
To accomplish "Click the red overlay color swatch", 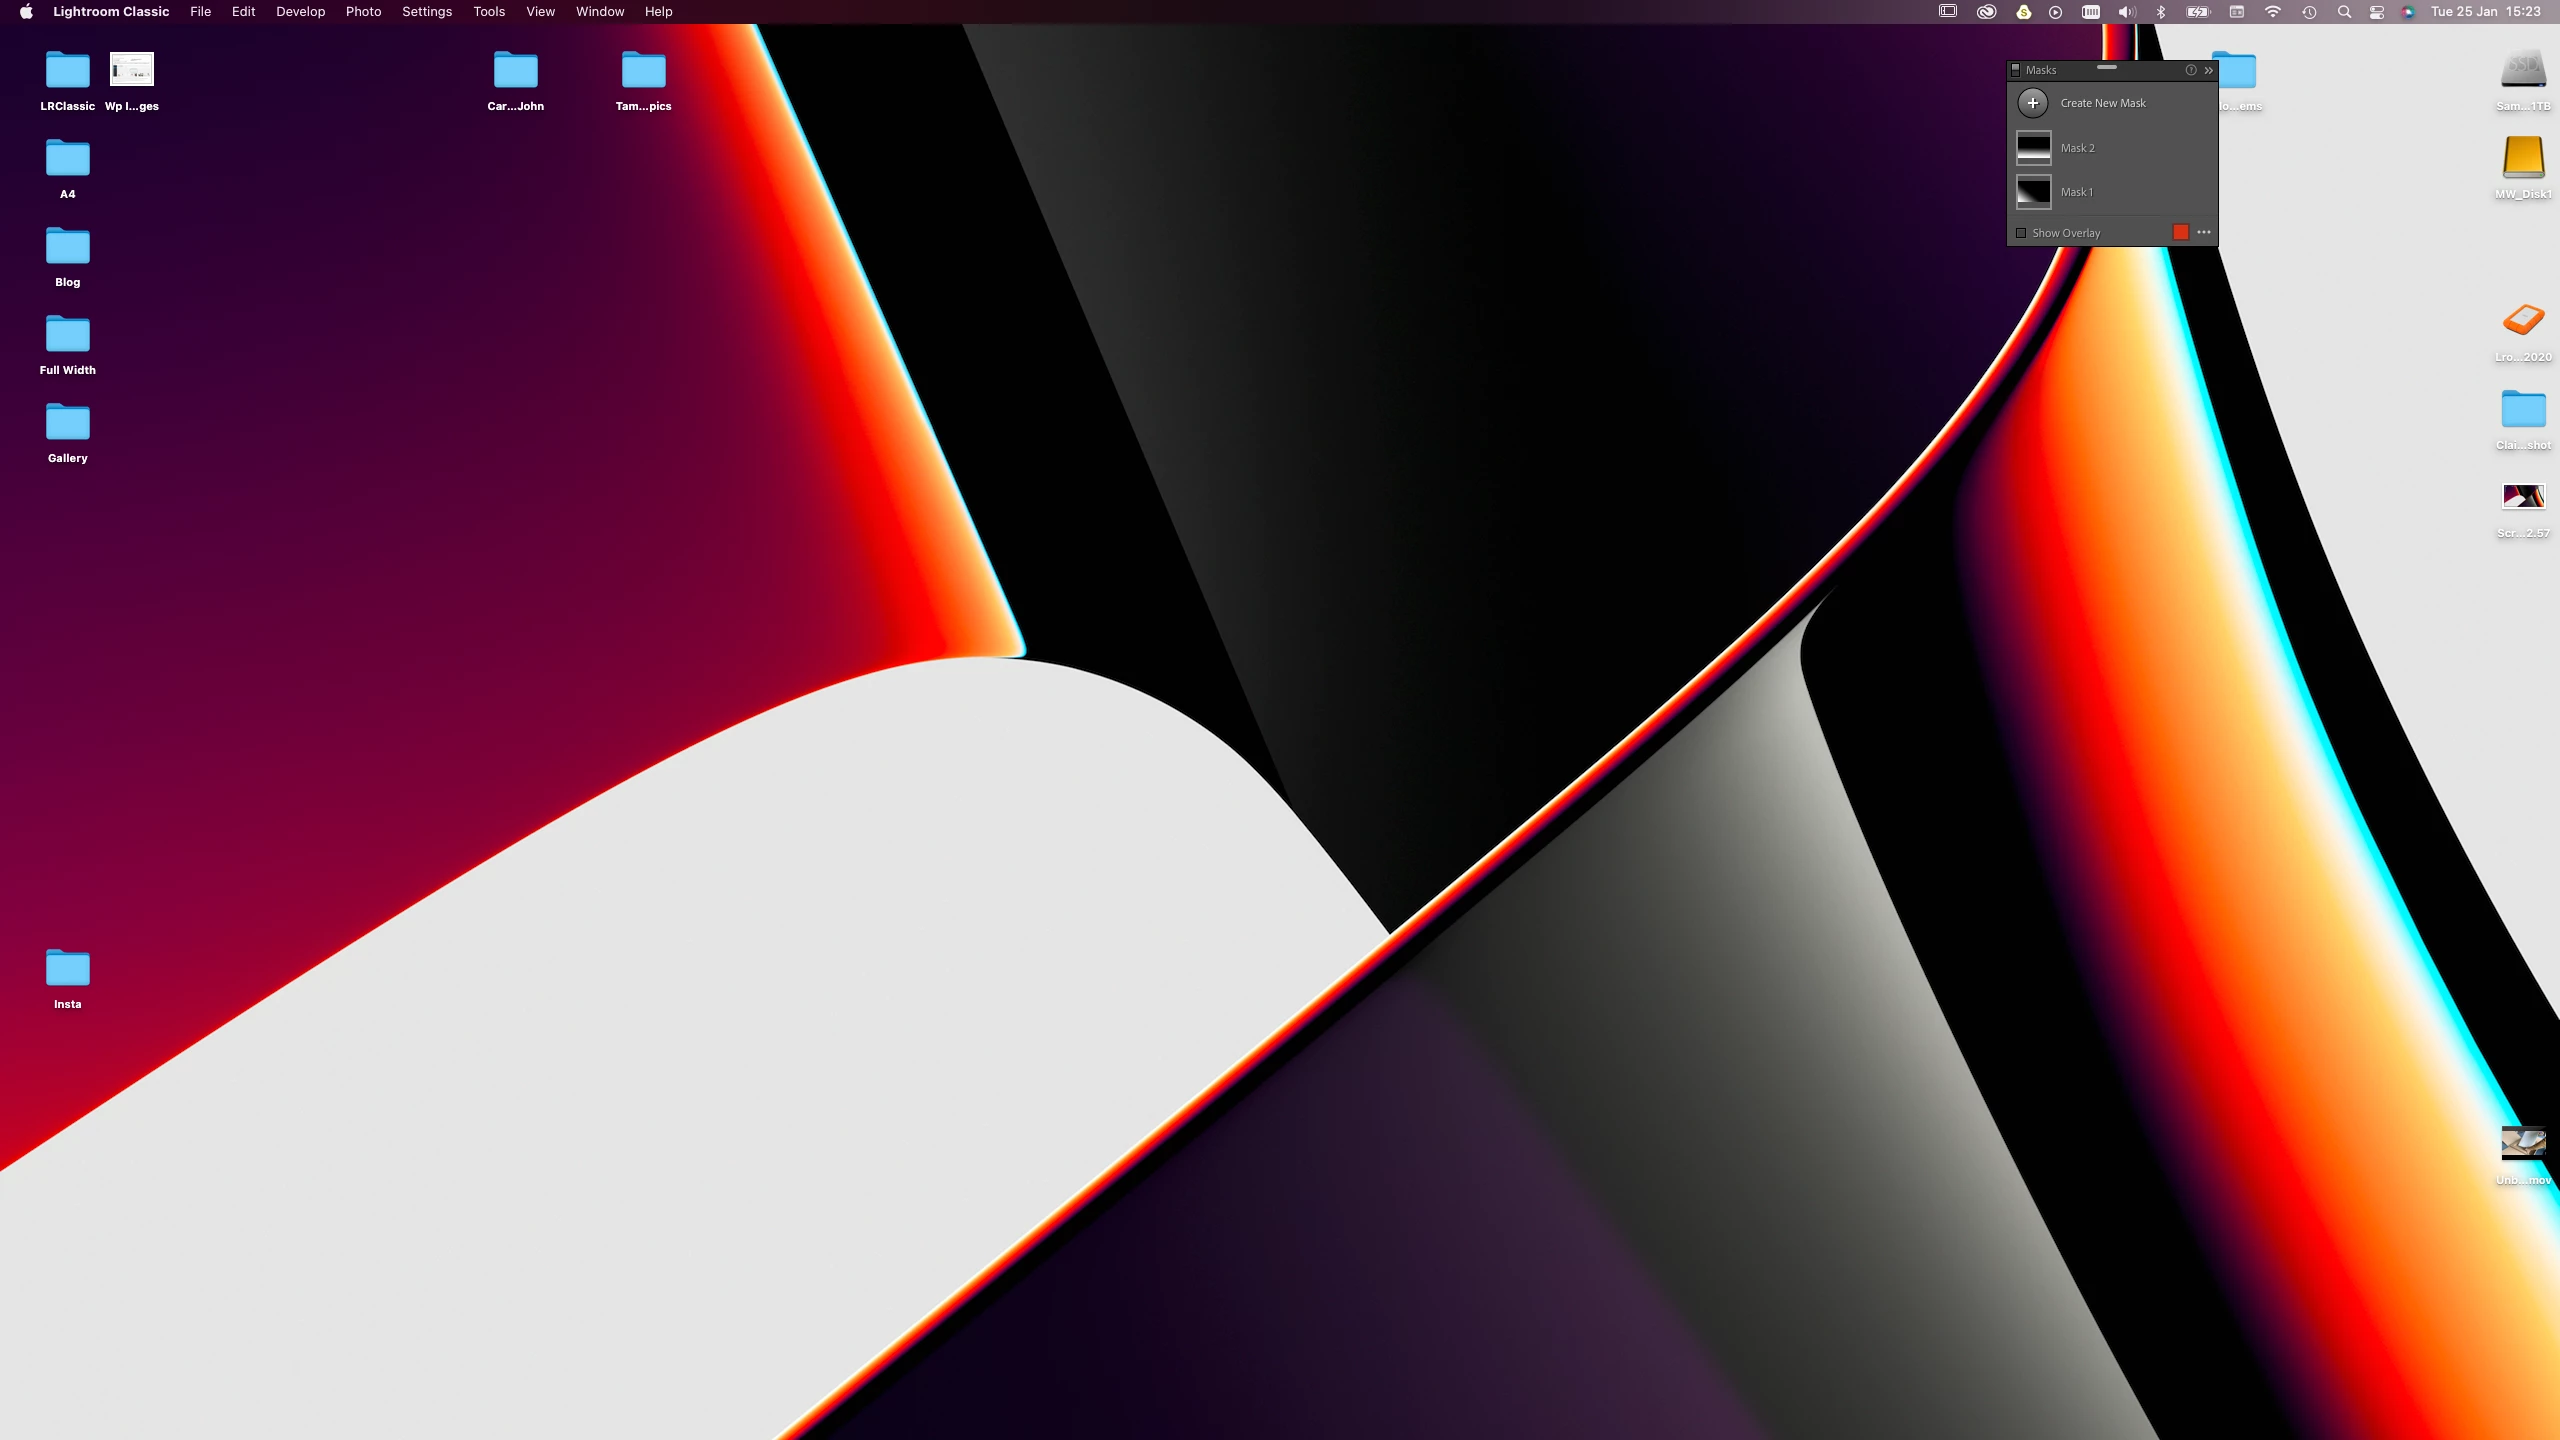I will 2181,232.
